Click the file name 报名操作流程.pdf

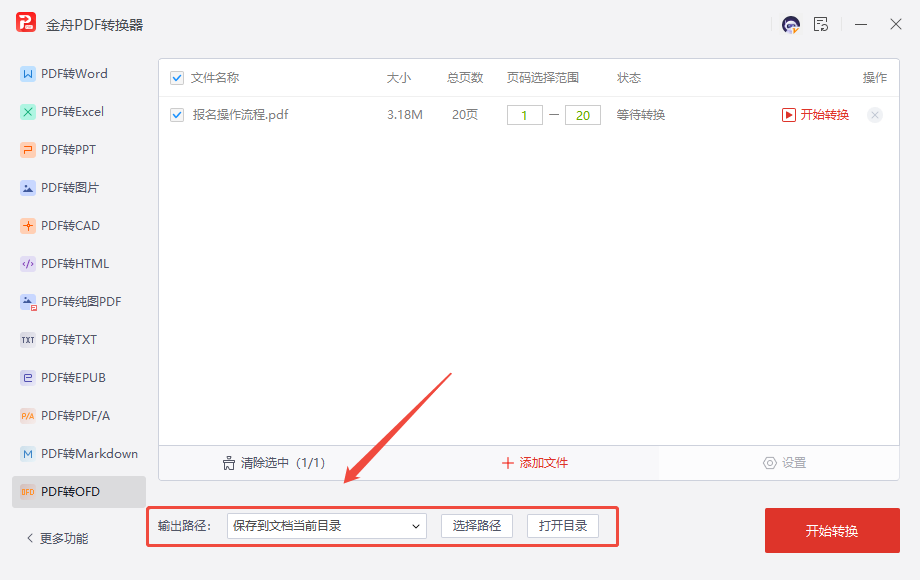click(241, 115)
